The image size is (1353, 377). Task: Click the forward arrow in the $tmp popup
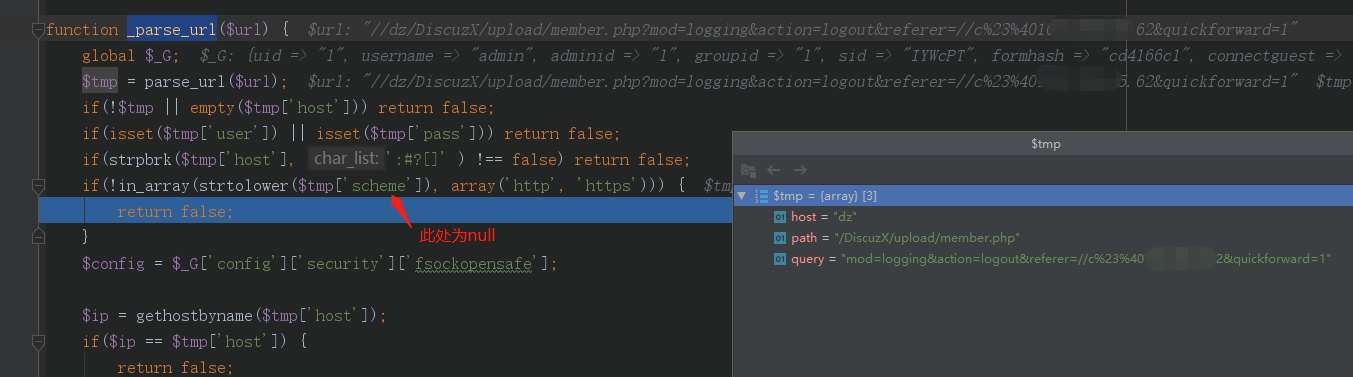pos(800,170)
